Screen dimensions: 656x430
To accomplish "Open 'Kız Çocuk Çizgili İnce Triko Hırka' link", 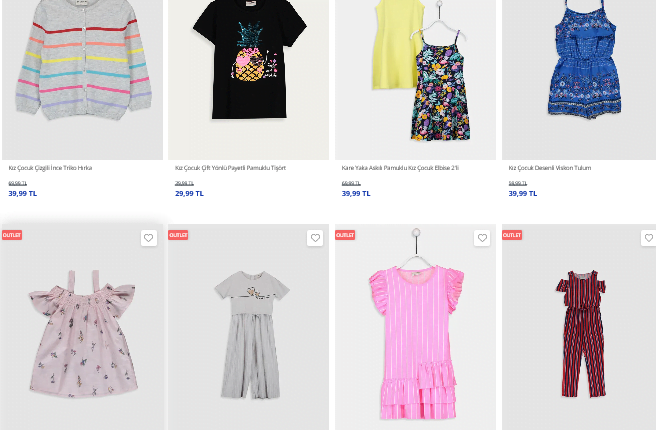I will click(50, 168).
